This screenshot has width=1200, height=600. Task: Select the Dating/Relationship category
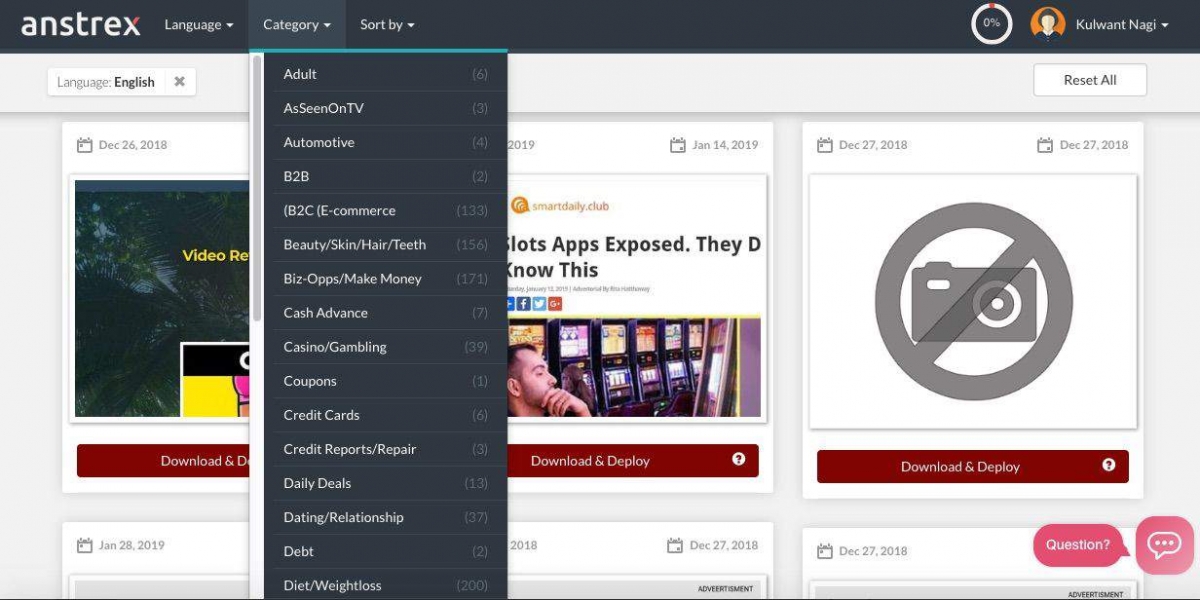pyautogui.click(x=343, y=517)
